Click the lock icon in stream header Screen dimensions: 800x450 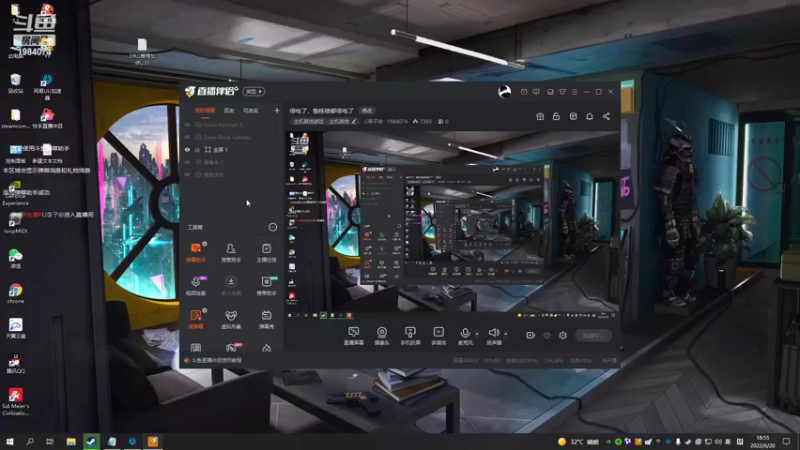556,116
